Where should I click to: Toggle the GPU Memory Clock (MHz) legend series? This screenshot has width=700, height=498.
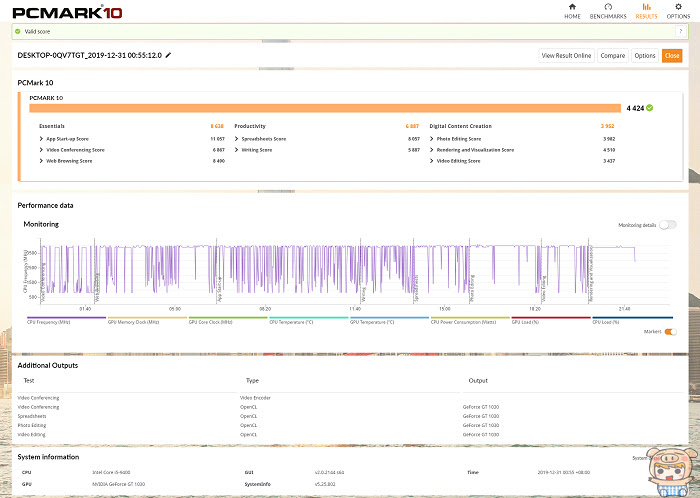(147, 320)
